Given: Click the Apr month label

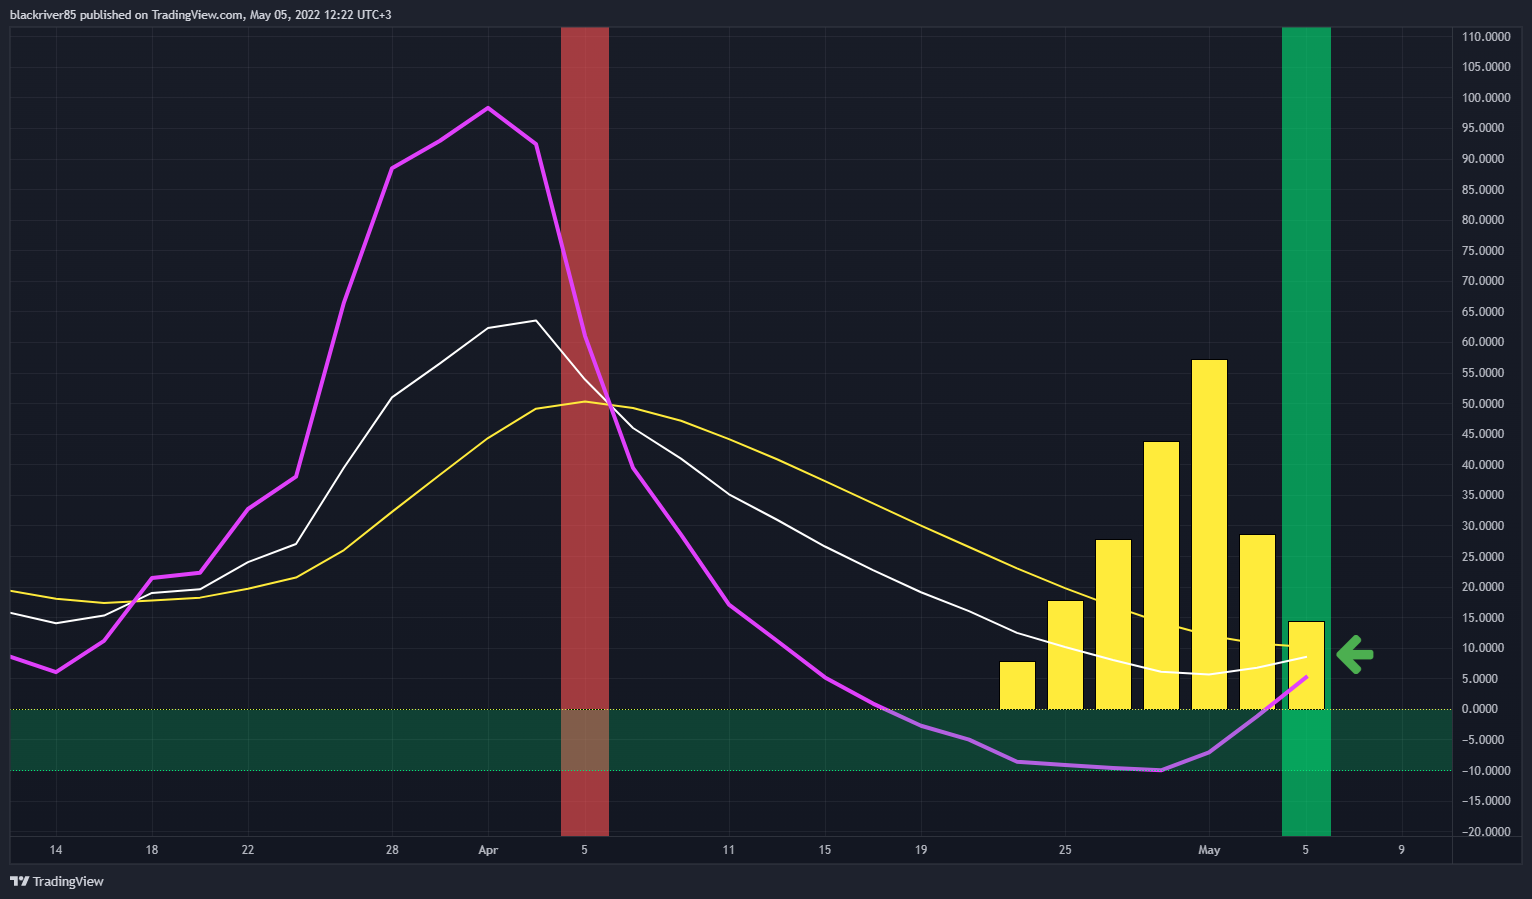Looking at the screenshot, I should [488, 850].
